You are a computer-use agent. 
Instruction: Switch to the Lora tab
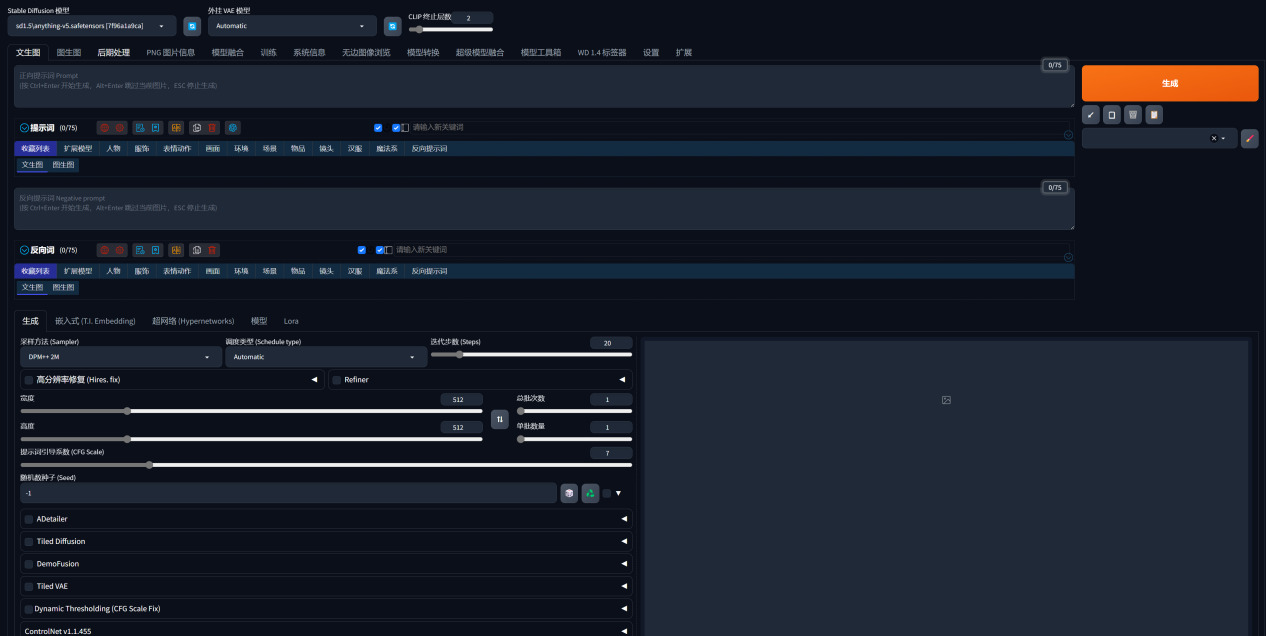point(291,321)
